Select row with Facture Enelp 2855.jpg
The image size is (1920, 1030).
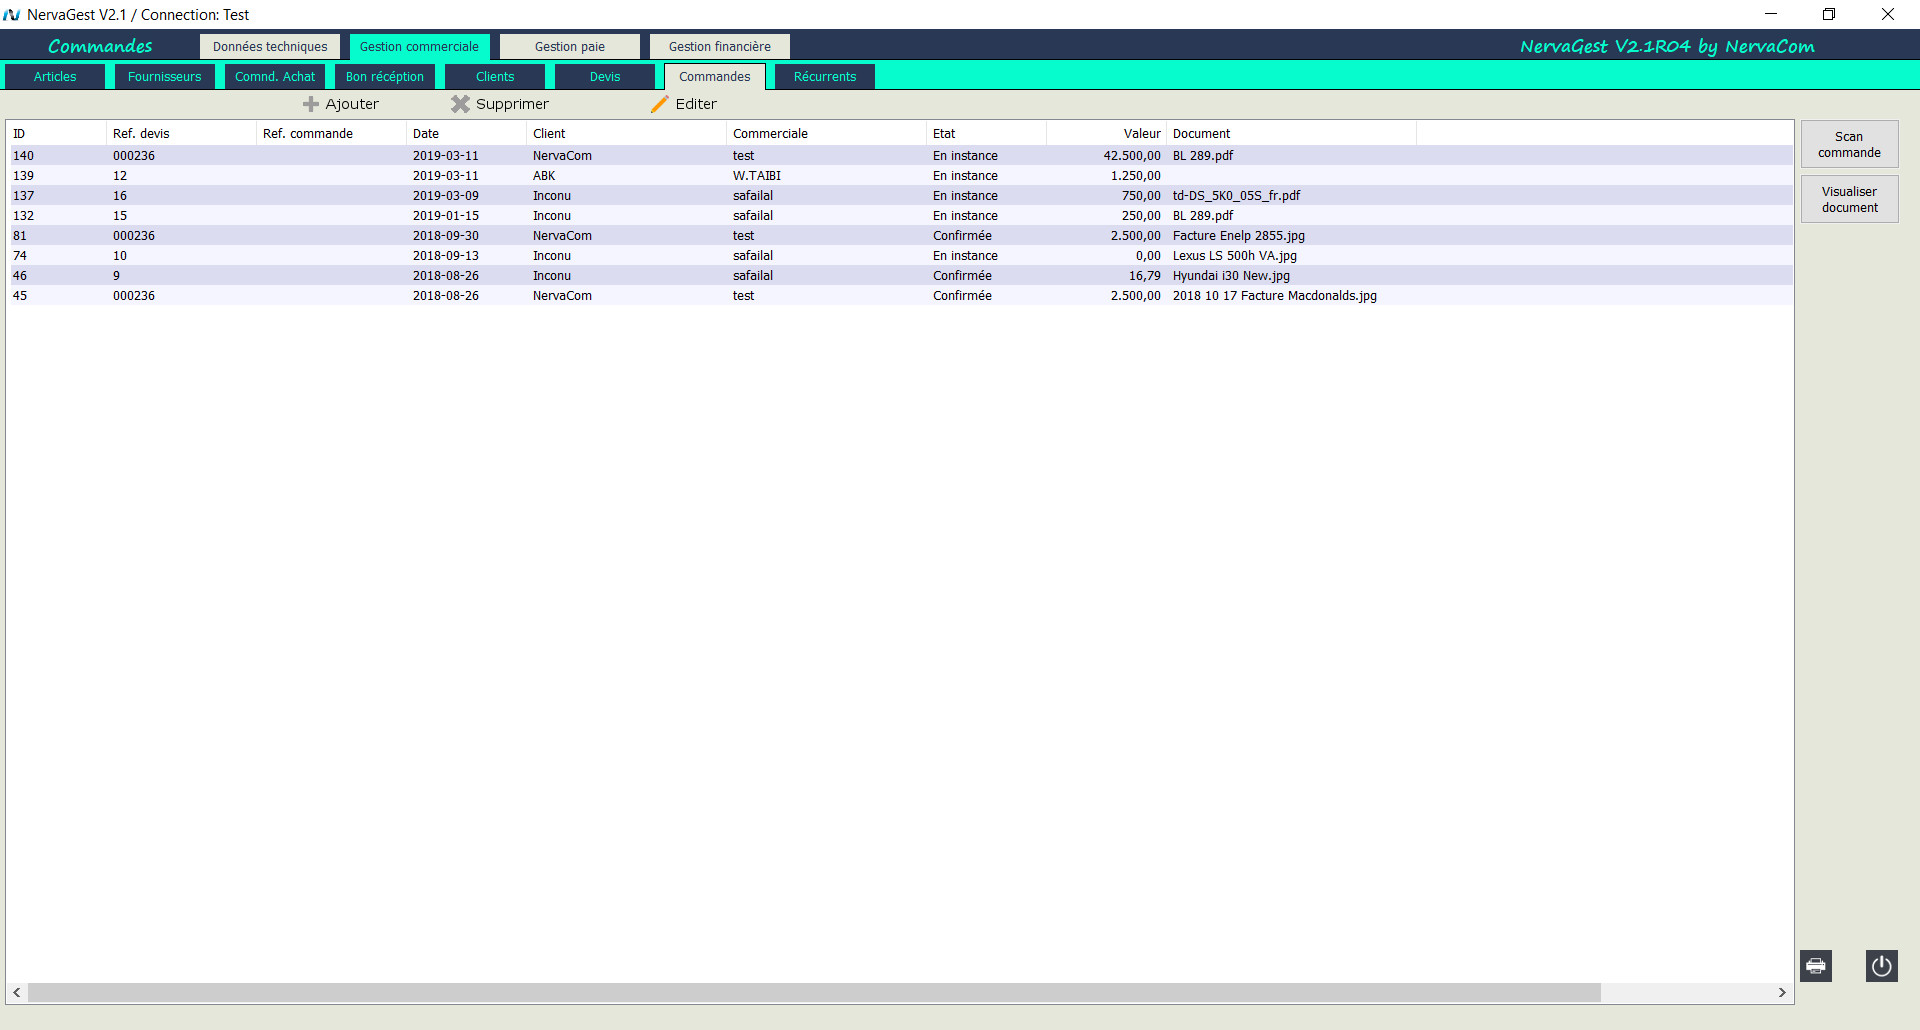coord(1238,236)
